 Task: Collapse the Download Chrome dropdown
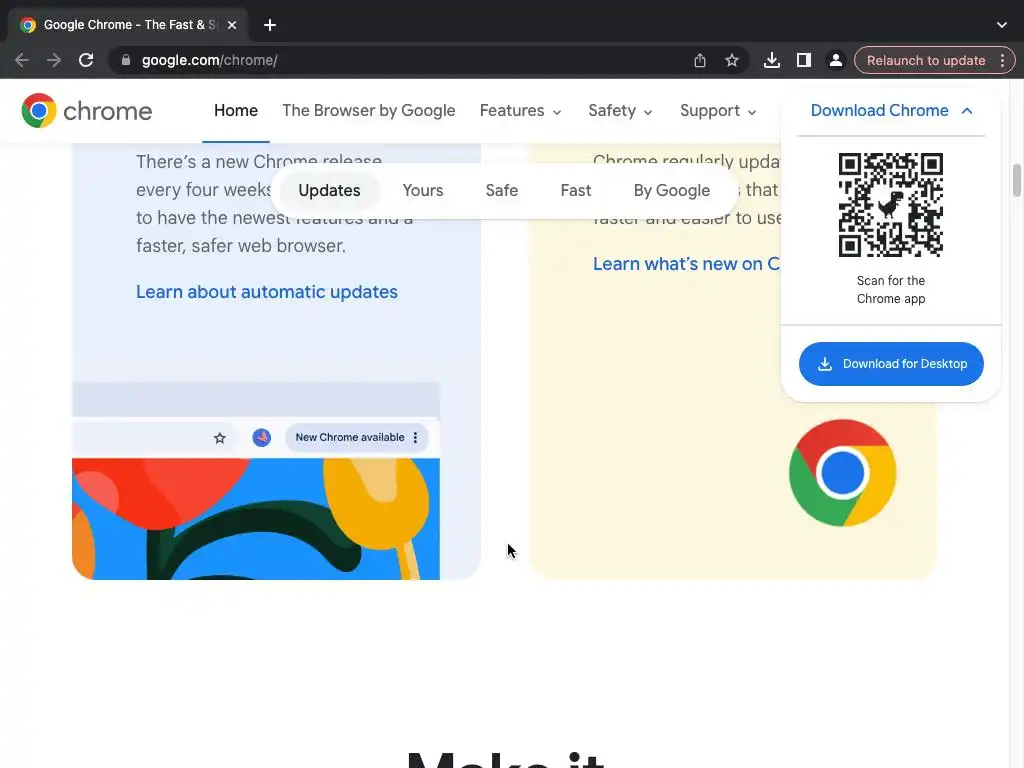(x=891, y=110)
